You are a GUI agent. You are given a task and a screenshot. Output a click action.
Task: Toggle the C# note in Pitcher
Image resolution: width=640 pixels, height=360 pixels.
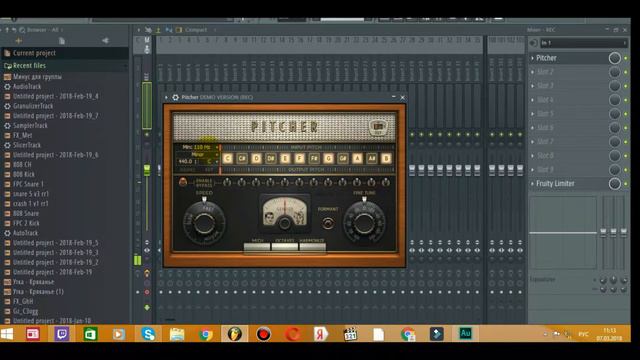pyautogui.click(x=242, y=158)
